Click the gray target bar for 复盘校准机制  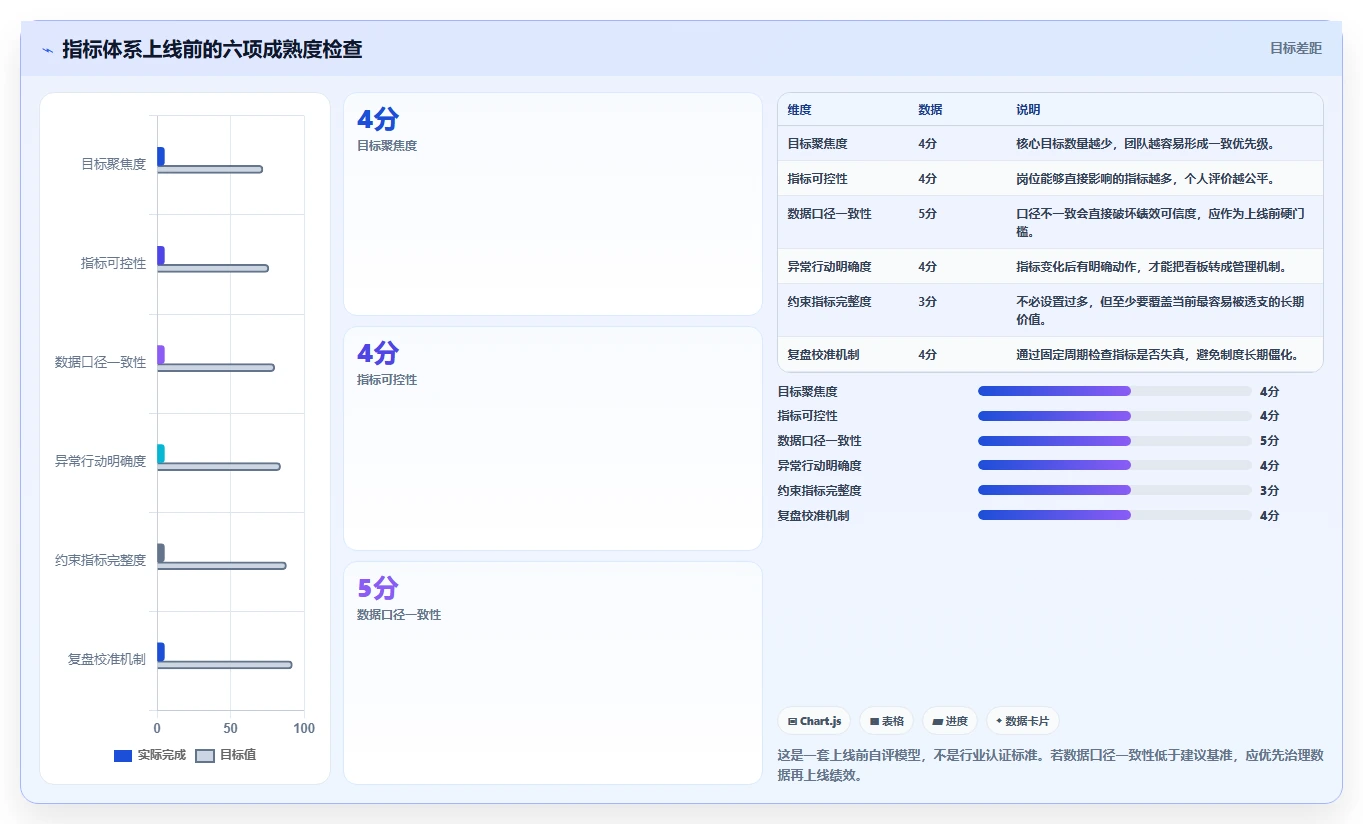click(225, 664)
